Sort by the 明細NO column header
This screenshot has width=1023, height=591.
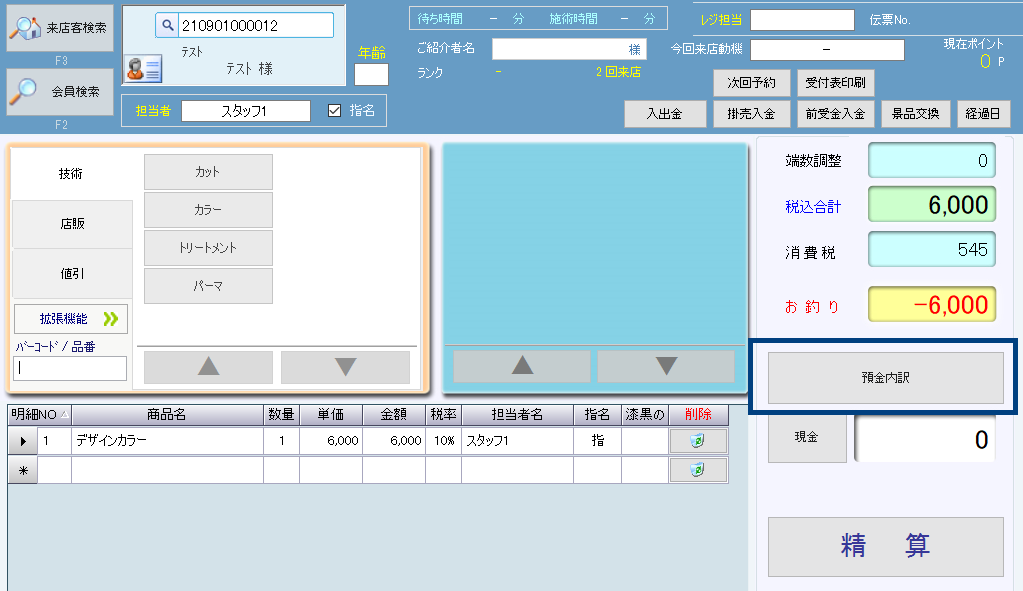[x=40, y=415]
